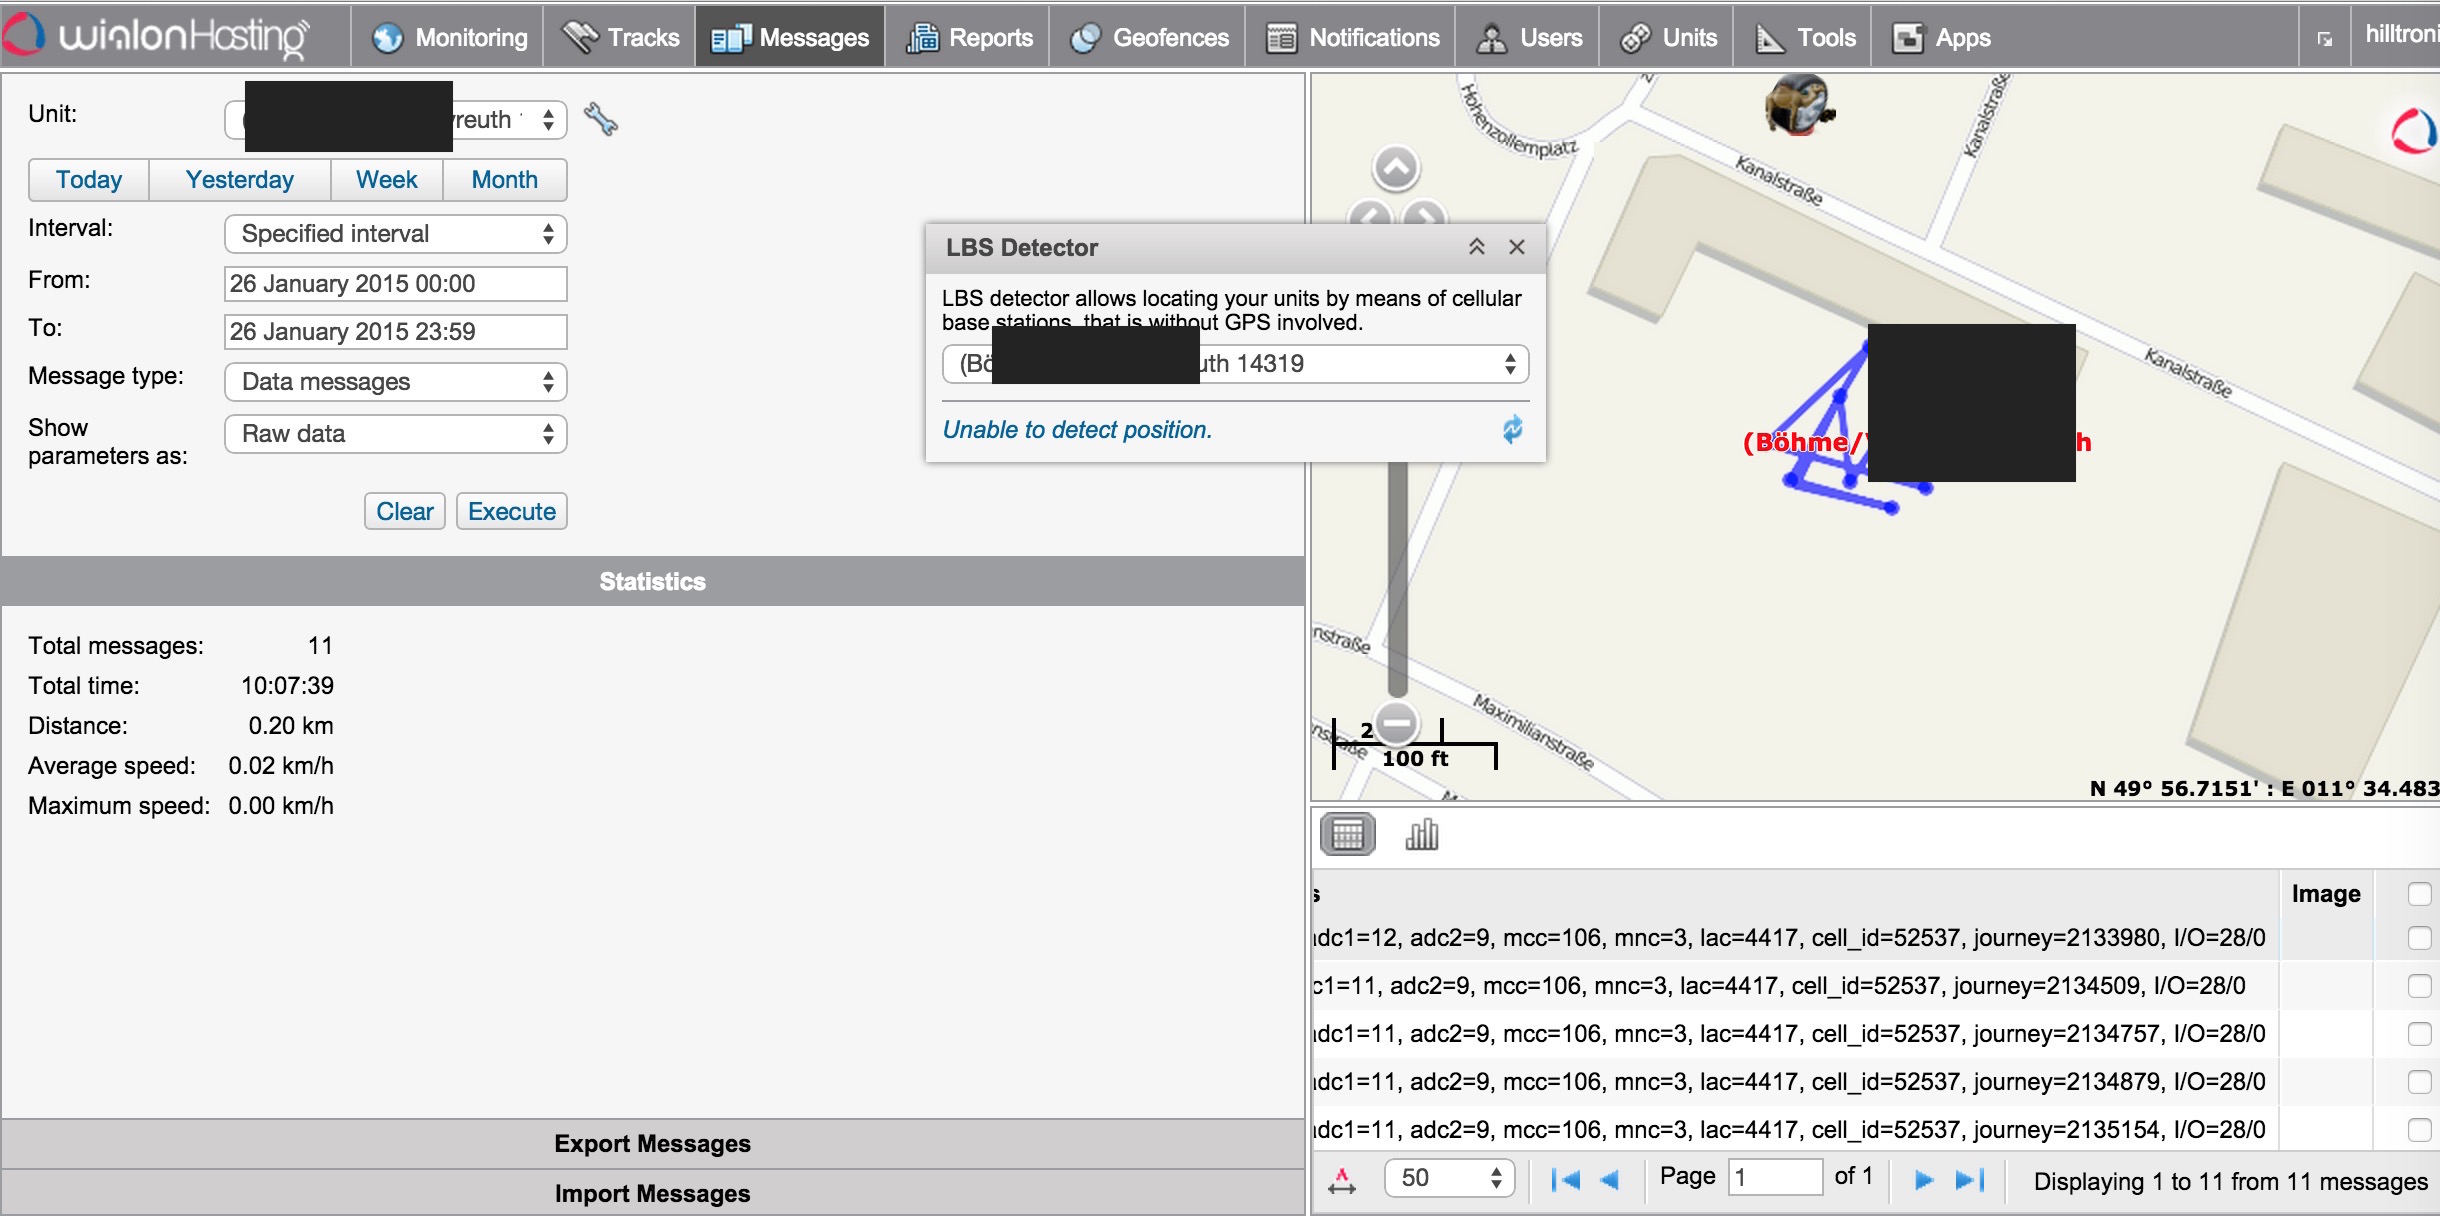Open the Show parameters as dropdown

(396, 434)
